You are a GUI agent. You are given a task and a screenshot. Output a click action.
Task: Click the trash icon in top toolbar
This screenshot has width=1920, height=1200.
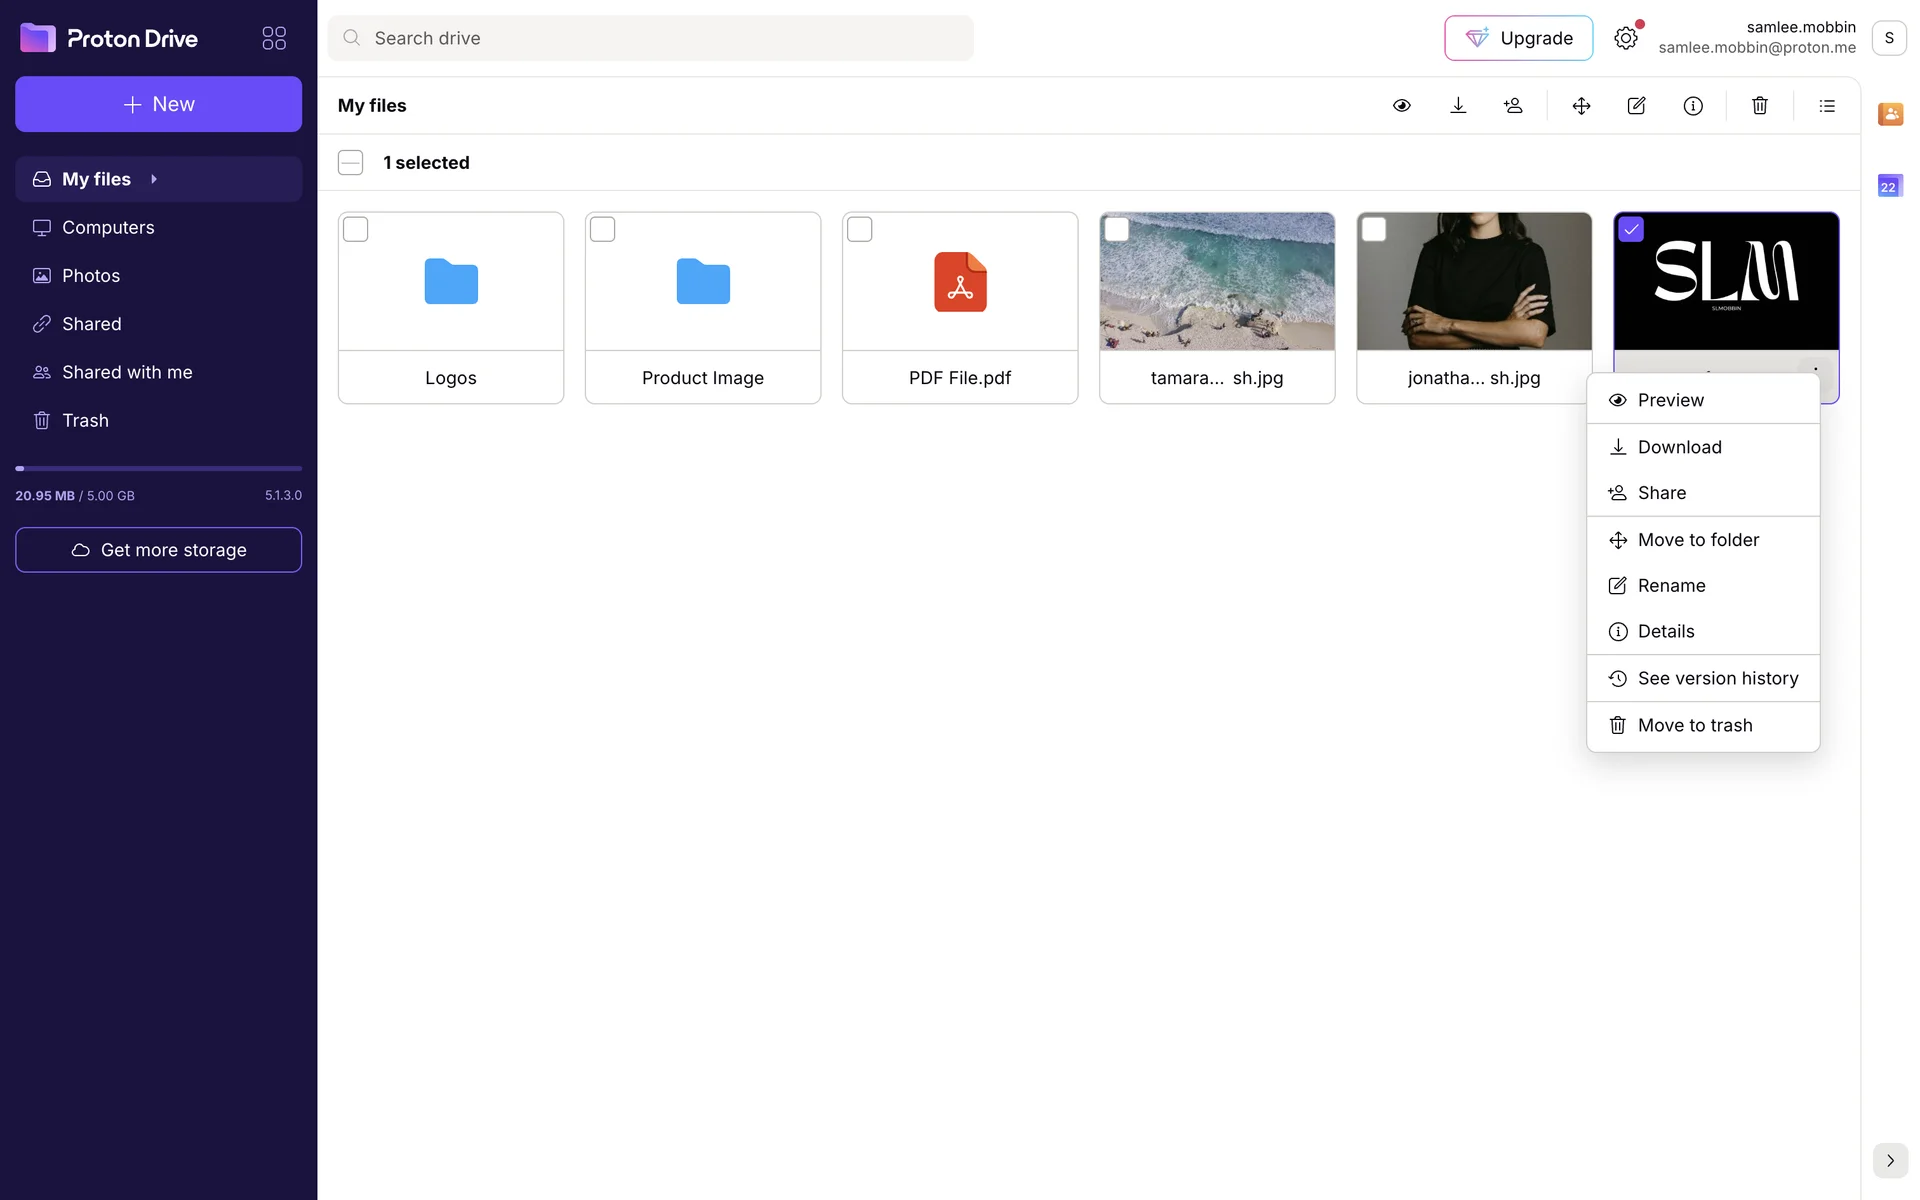(1760, 106)
